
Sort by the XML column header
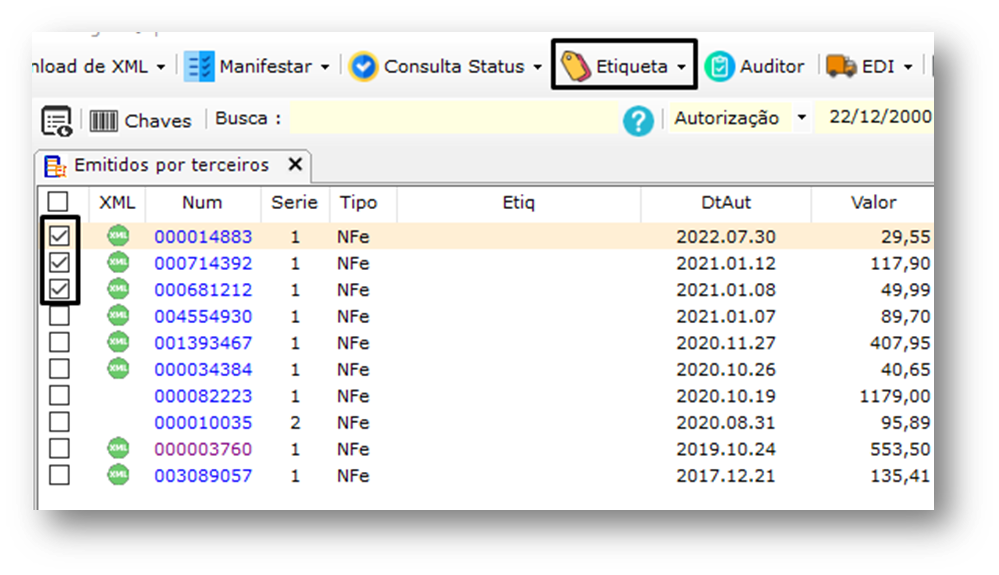pos(117,202)
